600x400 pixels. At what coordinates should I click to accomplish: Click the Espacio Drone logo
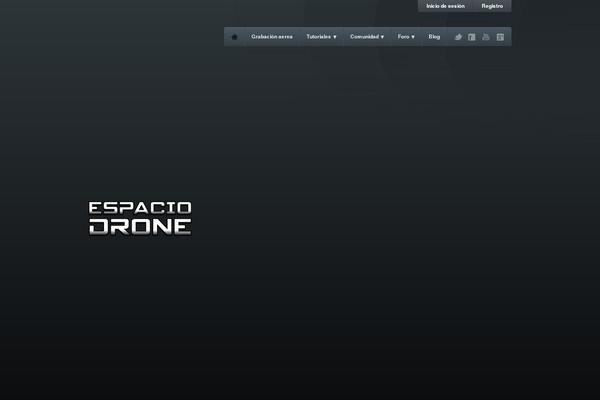click(140, 218)
